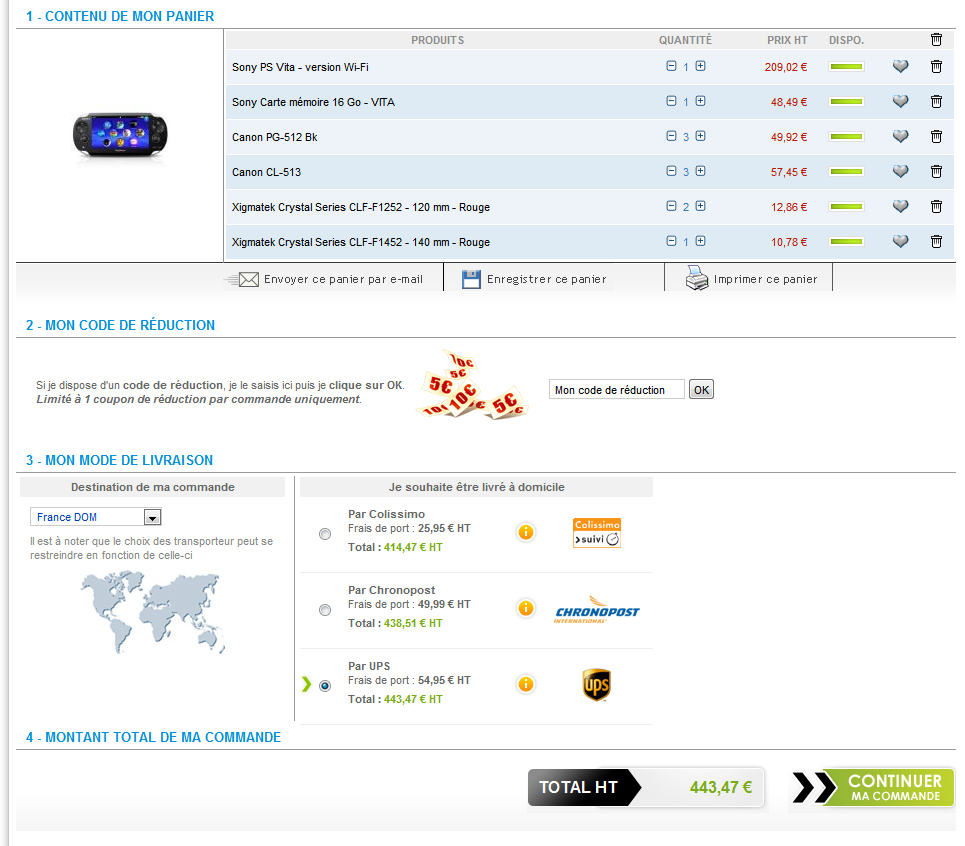Increase quantity of Sony Carte mémoire 16 Go
965x846 pixels.
pyautogui.click(x=700, y=102)
